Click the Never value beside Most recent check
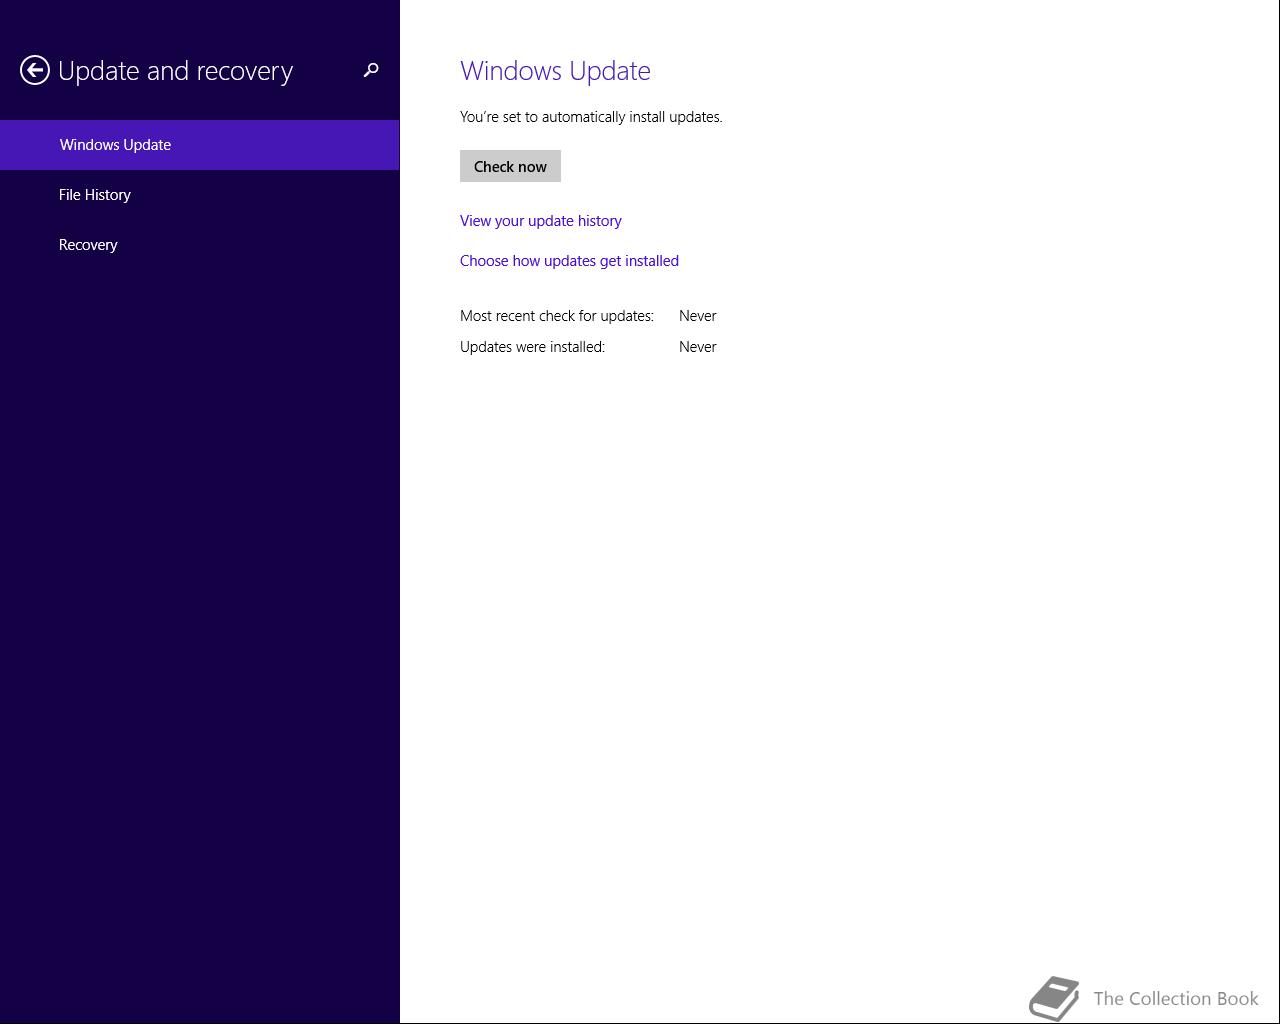 [x=698, y=316]
